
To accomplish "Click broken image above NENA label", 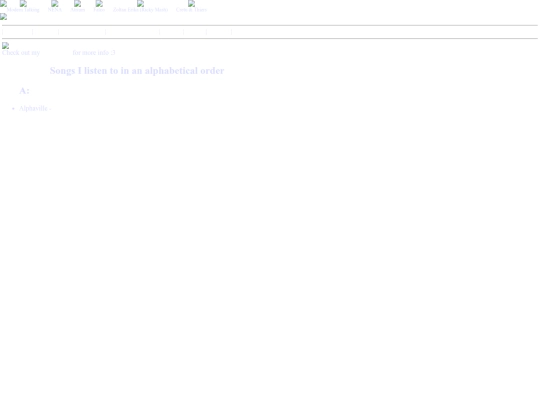I will point(55,3).
